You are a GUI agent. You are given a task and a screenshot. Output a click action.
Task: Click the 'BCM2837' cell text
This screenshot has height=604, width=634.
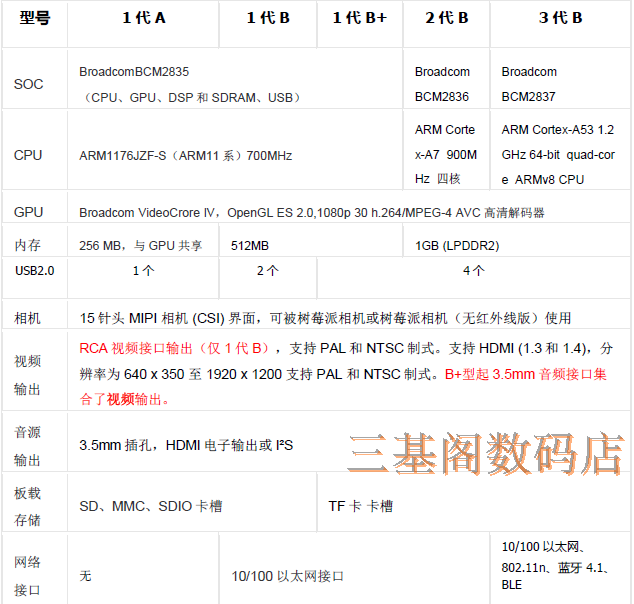[x=528, y=97]
